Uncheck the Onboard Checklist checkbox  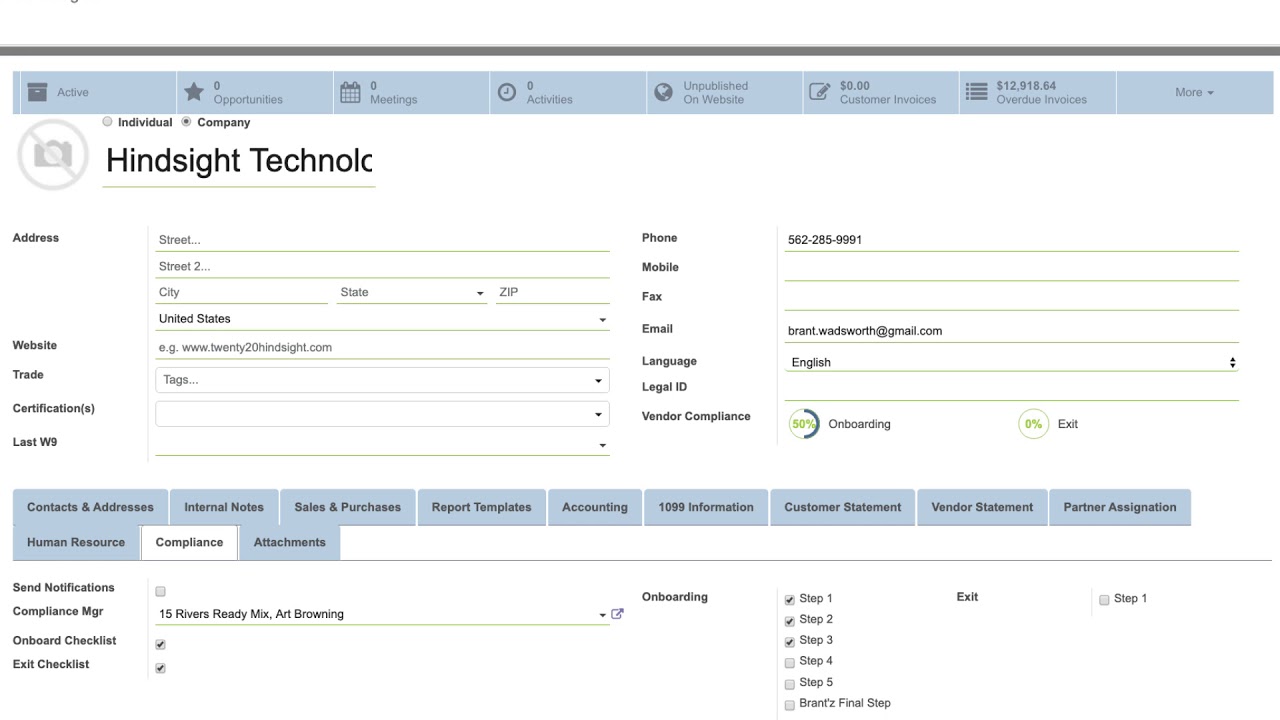[160, 645]
